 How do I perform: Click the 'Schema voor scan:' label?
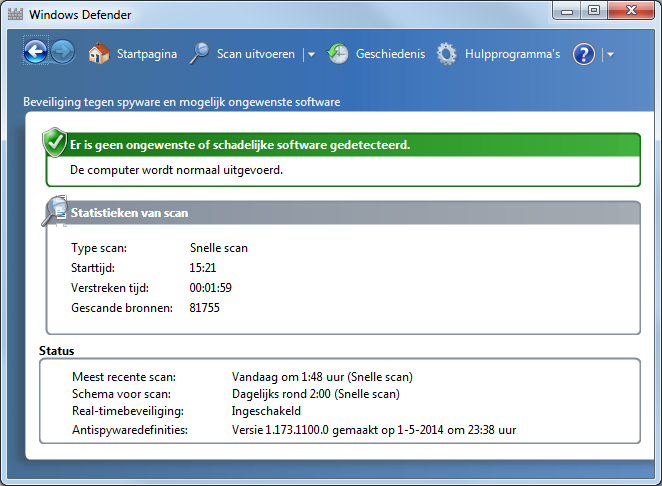[122, 394]
